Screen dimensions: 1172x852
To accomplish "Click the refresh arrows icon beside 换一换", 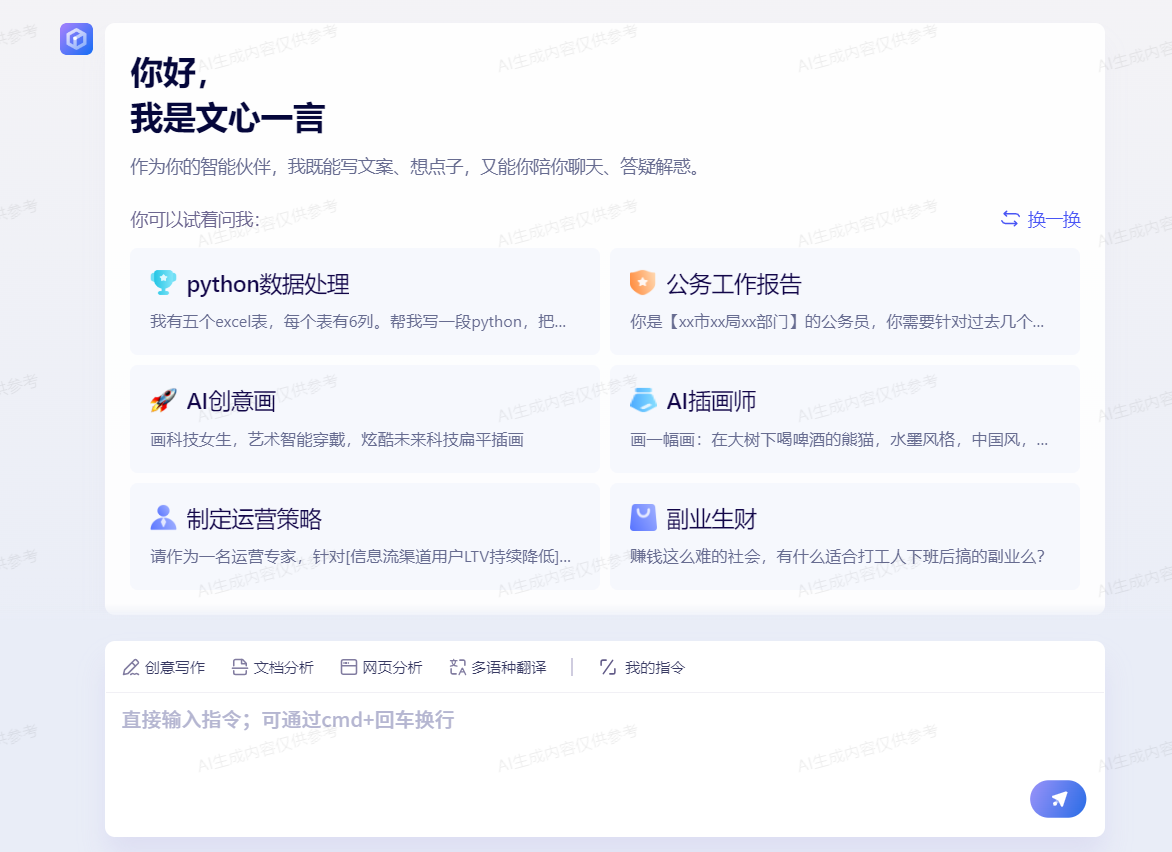I will pyautogui.click(x=1009, y=219).
